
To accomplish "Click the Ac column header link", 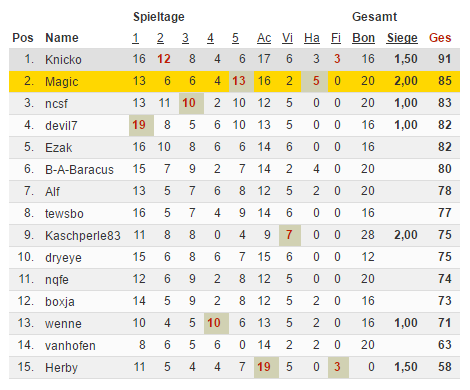I will click(264, 38).
